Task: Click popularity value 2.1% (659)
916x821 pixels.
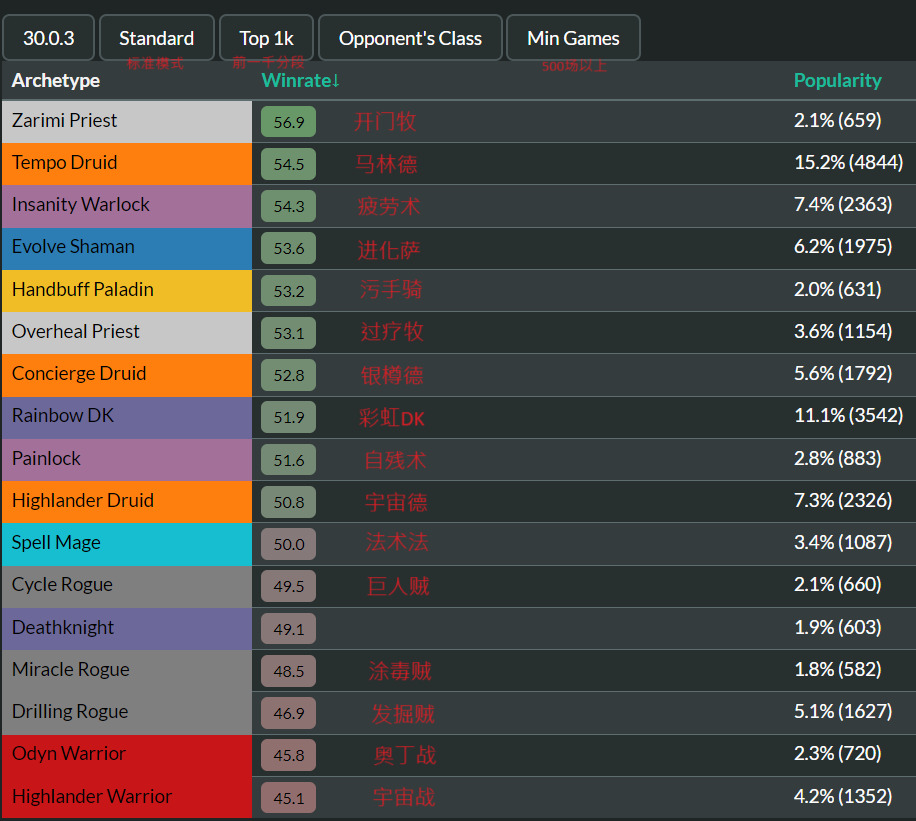Action: click(837, 120)
